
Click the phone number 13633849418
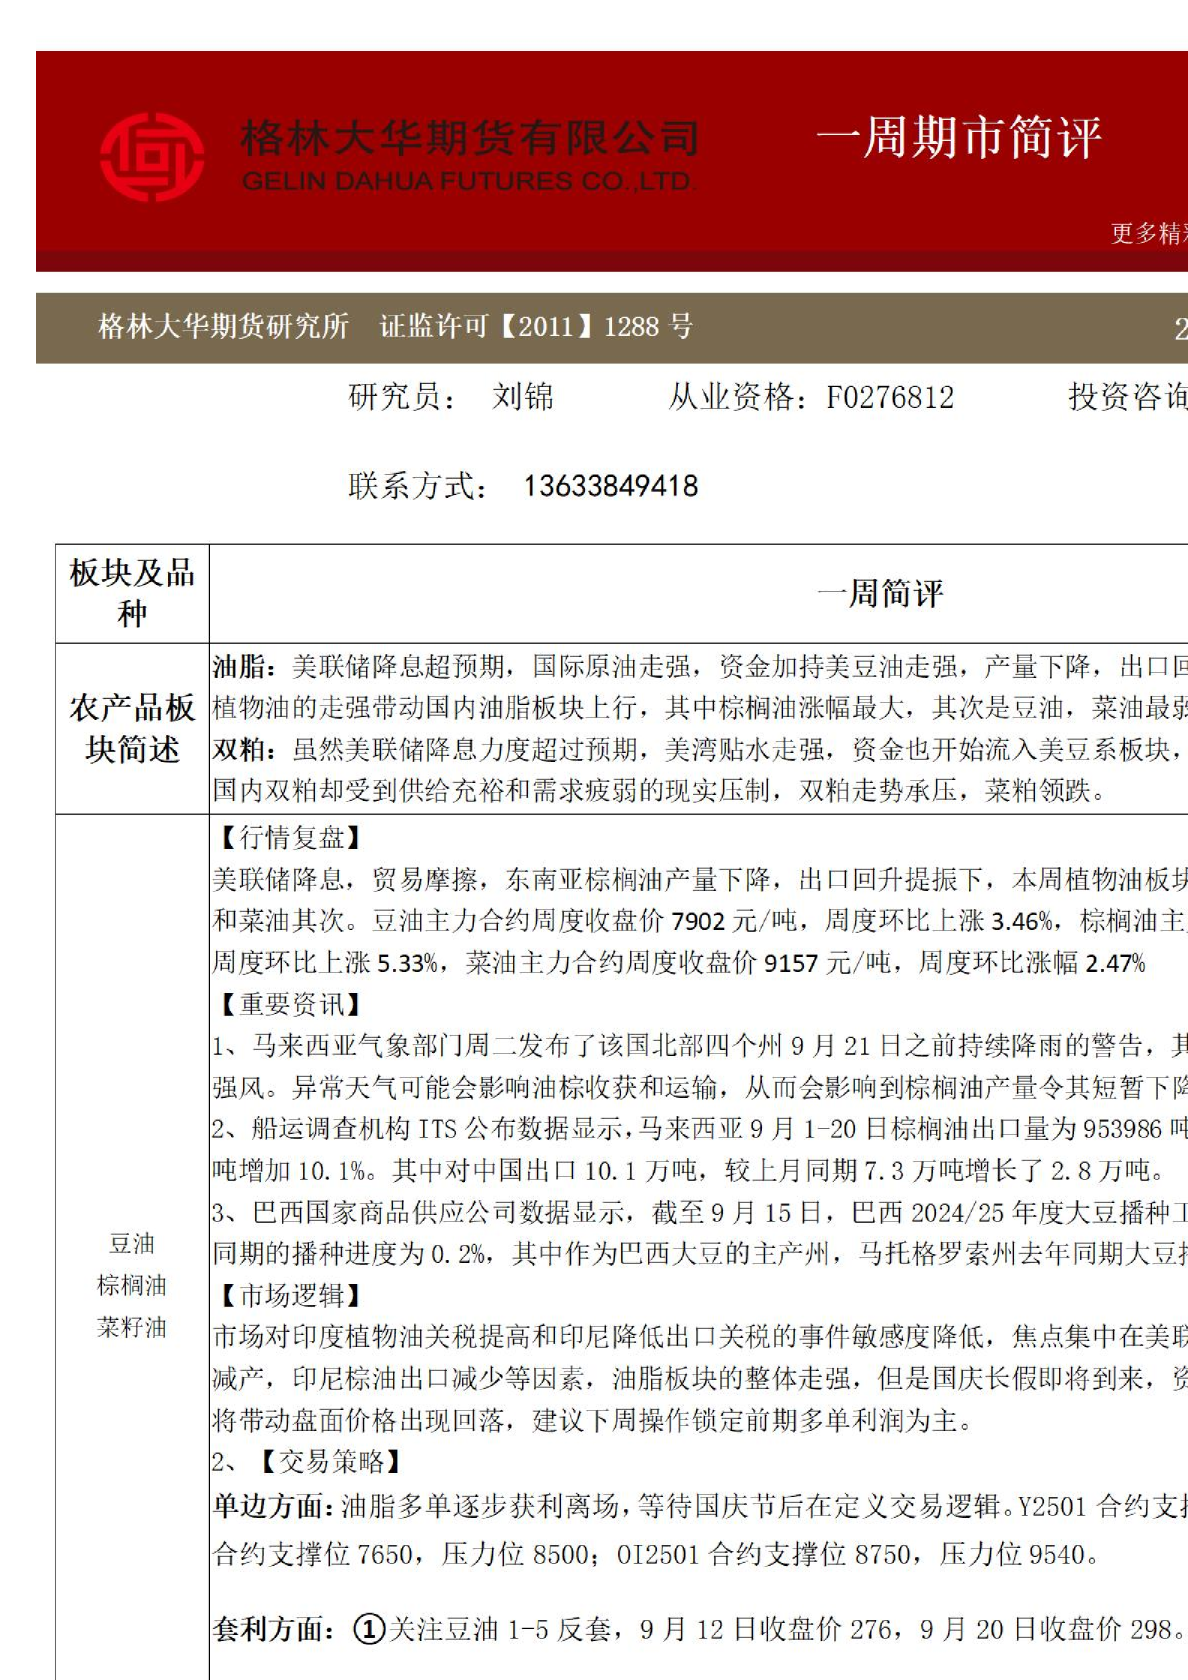click(x=610, y=486)
